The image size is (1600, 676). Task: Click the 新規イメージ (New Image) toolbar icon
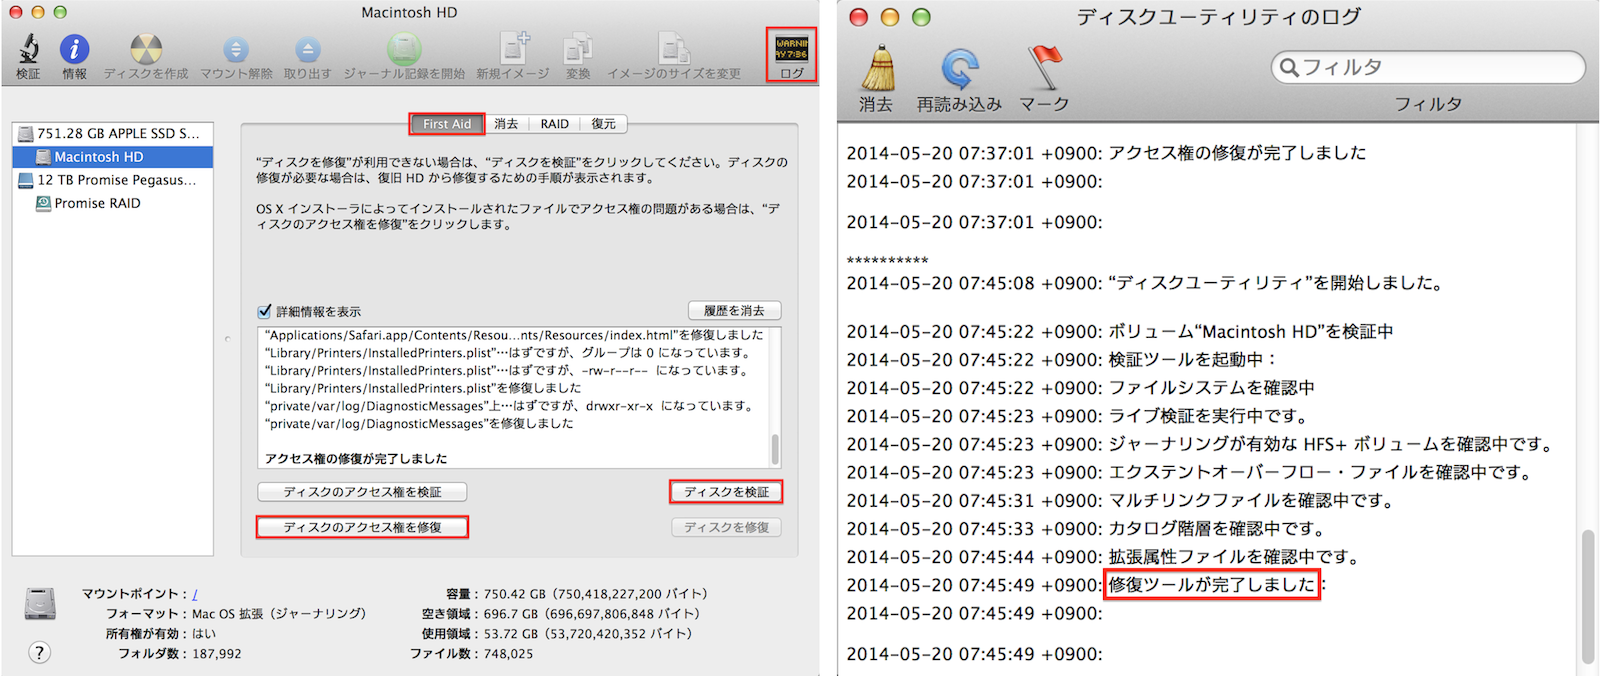(x=514, y=48)
